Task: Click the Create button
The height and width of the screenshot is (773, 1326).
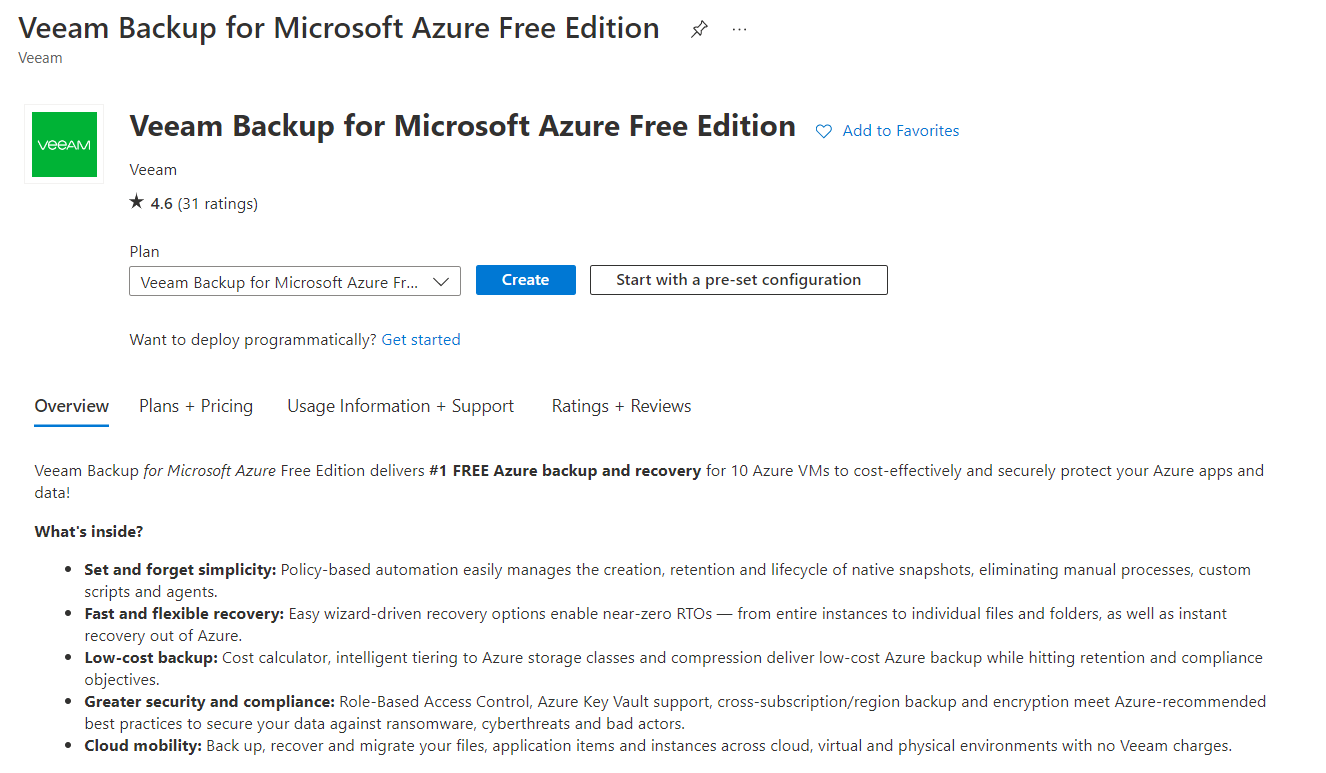Action: point(525,280)
